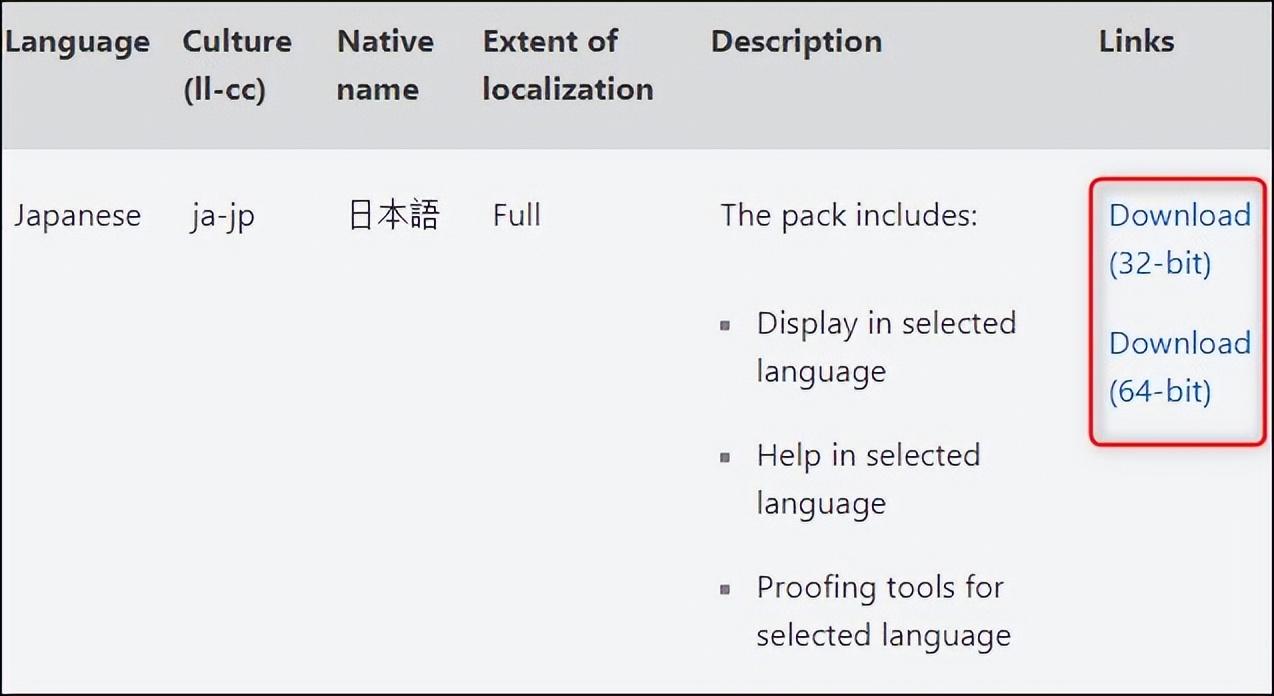1274x696 pixels.
Task: Click the Language column header
Action: 77,42
